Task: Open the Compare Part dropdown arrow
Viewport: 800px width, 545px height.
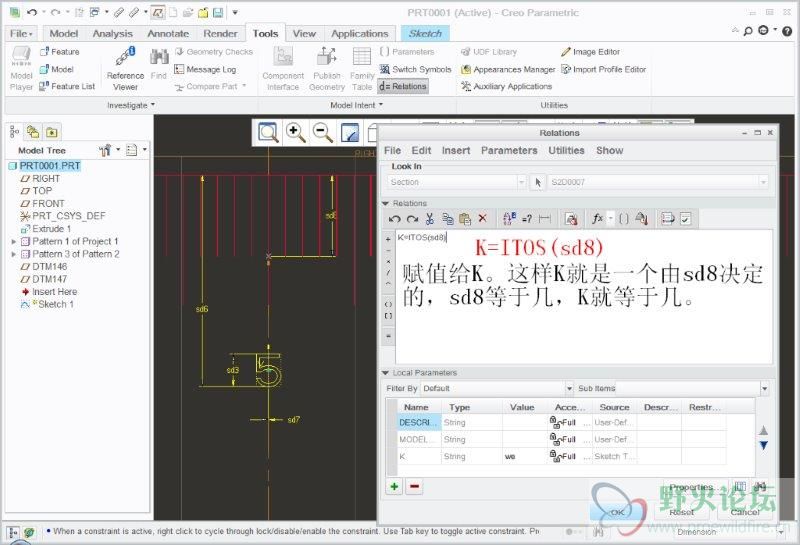Action: click(244, 86)
